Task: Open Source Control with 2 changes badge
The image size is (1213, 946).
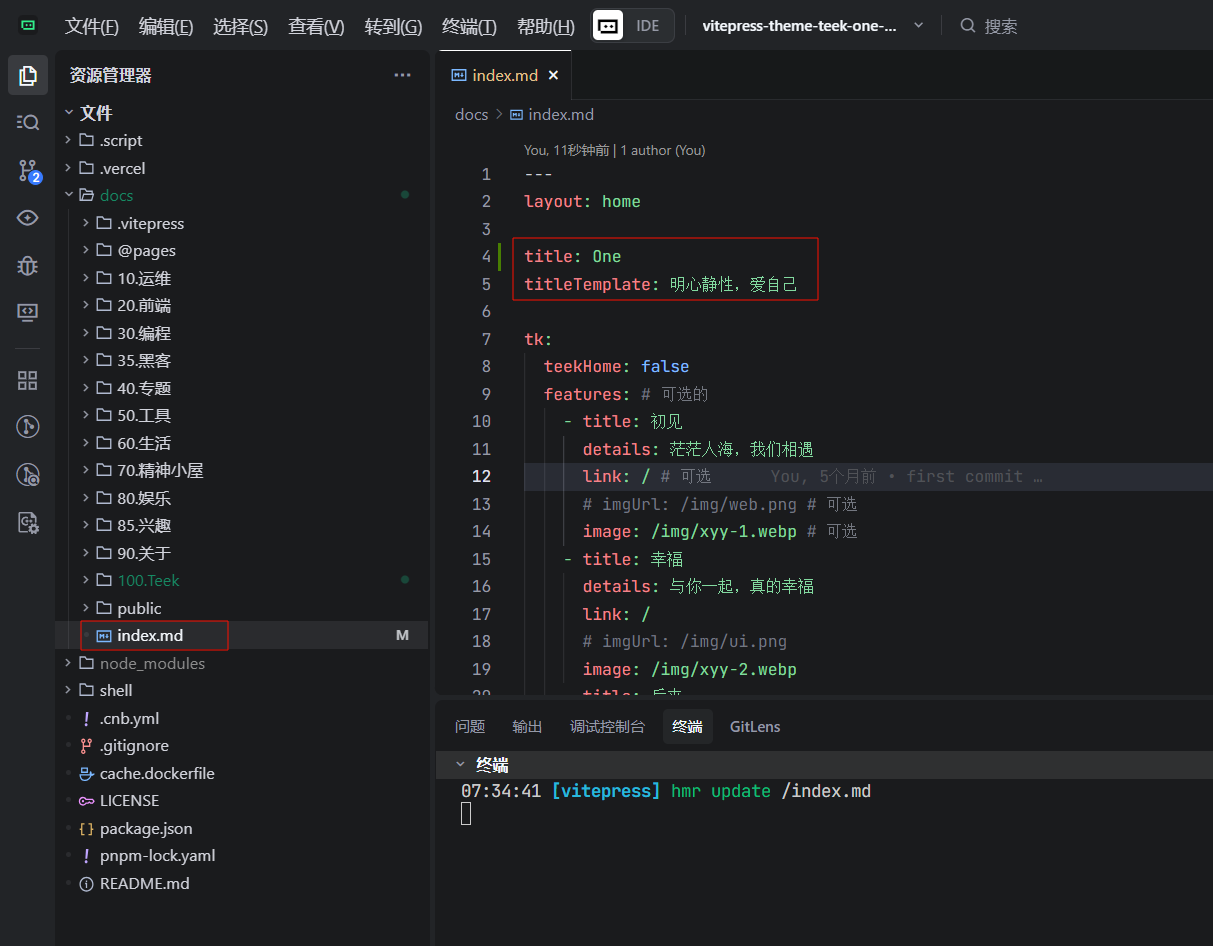Action: tap(28, 170)
